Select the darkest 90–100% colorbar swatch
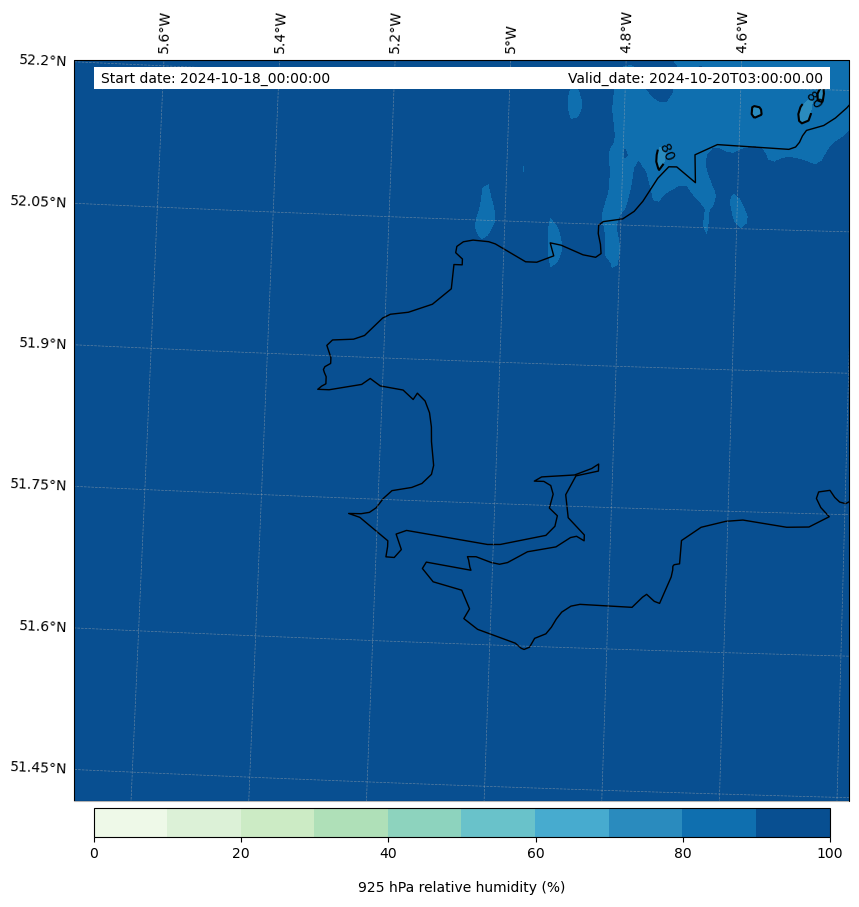Viewport: 859px width, 907px height. point(793,822)
